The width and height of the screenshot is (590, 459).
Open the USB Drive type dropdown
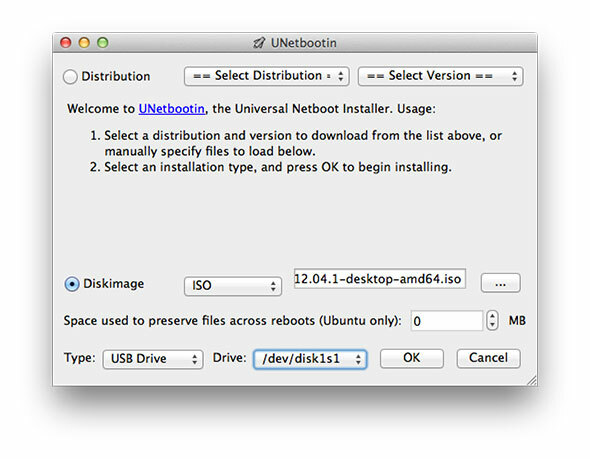click(153, 359)
